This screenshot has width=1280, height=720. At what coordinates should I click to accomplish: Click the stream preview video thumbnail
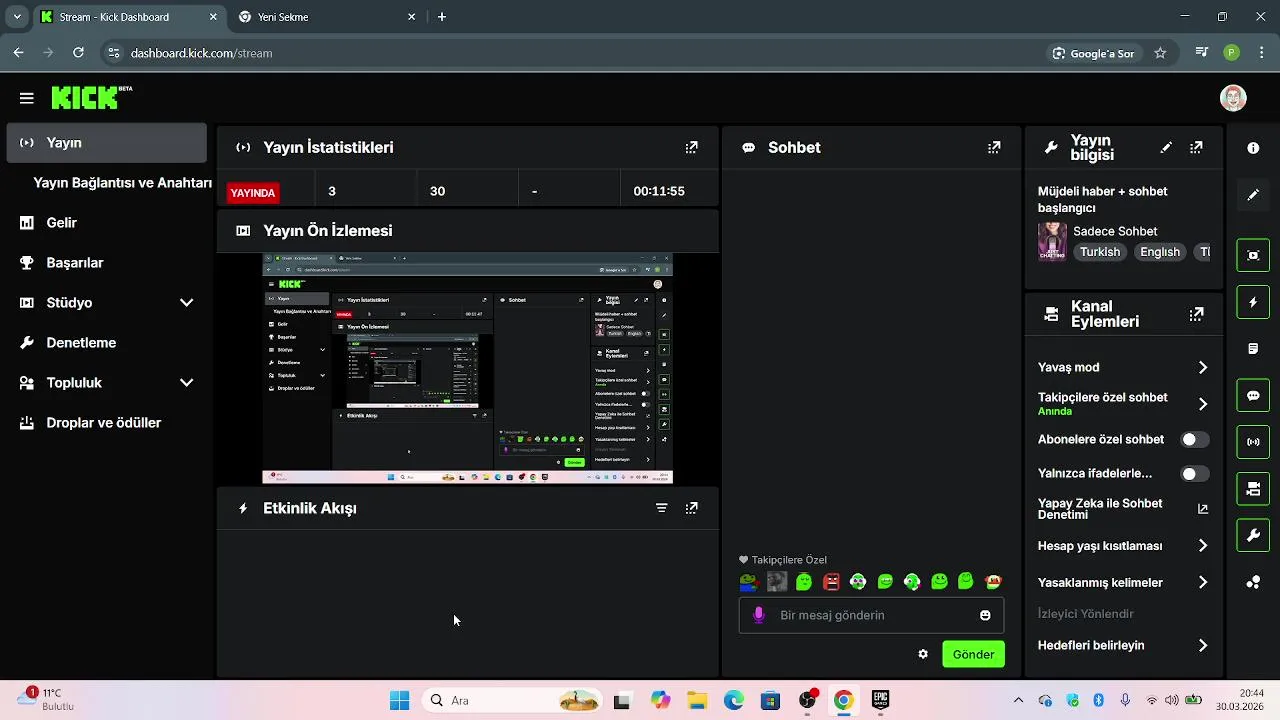click(468, 368)
